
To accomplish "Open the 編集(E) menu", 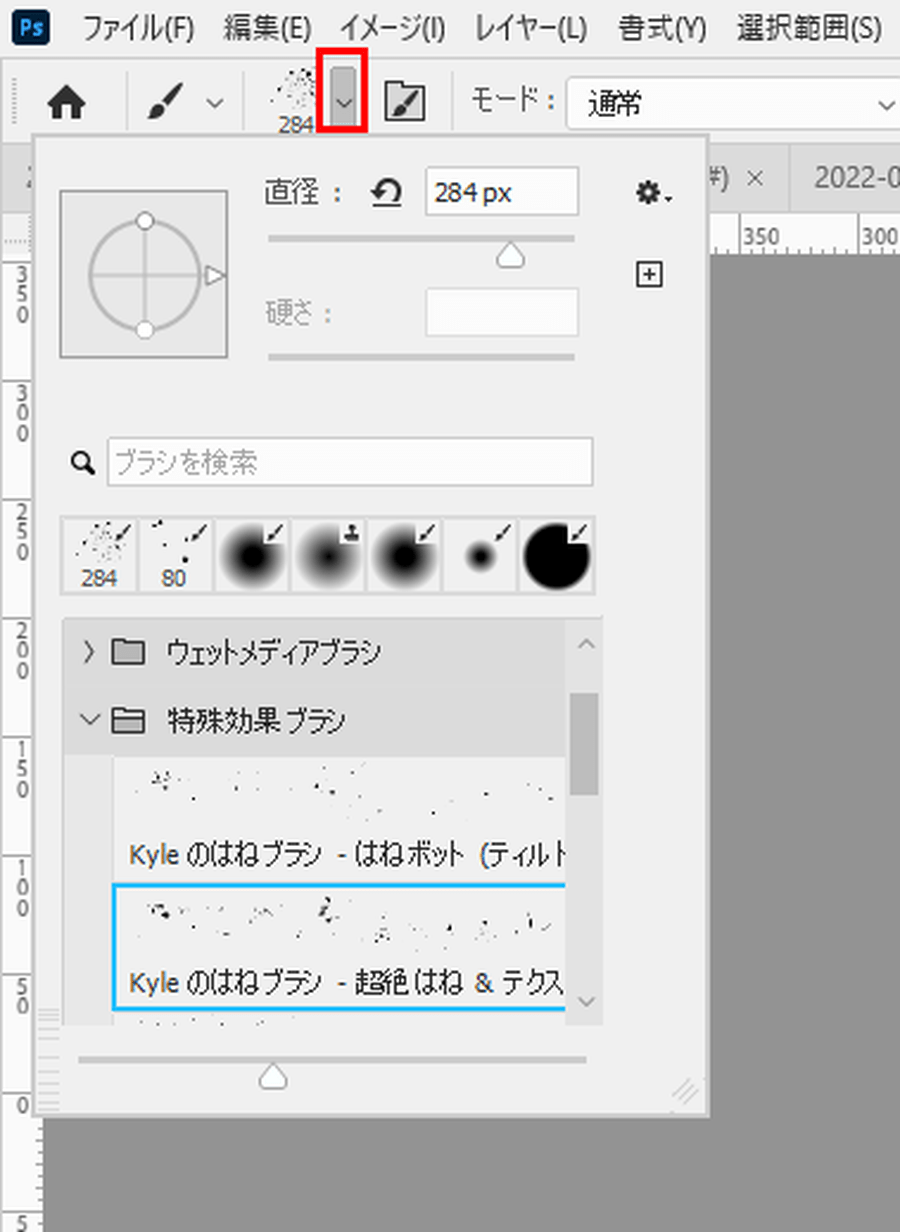I will point(267,27).
